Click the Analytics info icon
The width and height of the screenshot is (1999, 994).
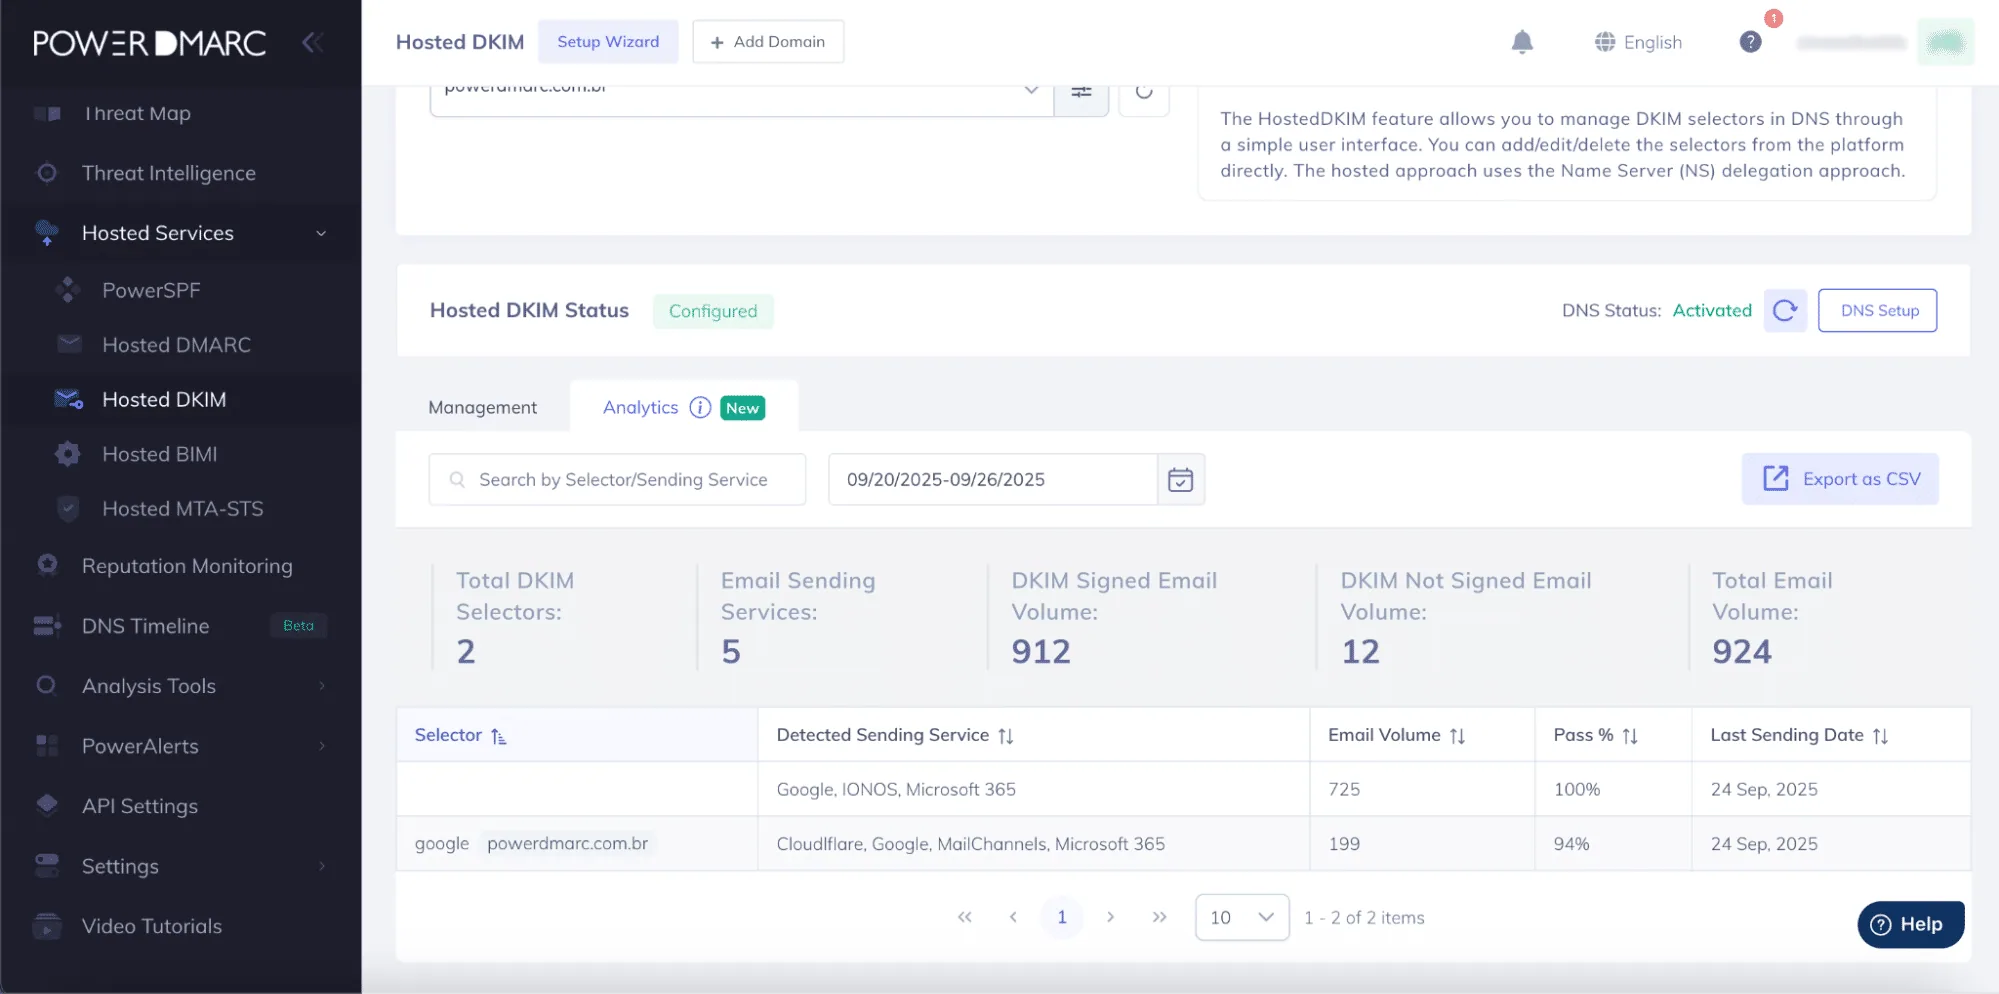click(x=700, y=408)
